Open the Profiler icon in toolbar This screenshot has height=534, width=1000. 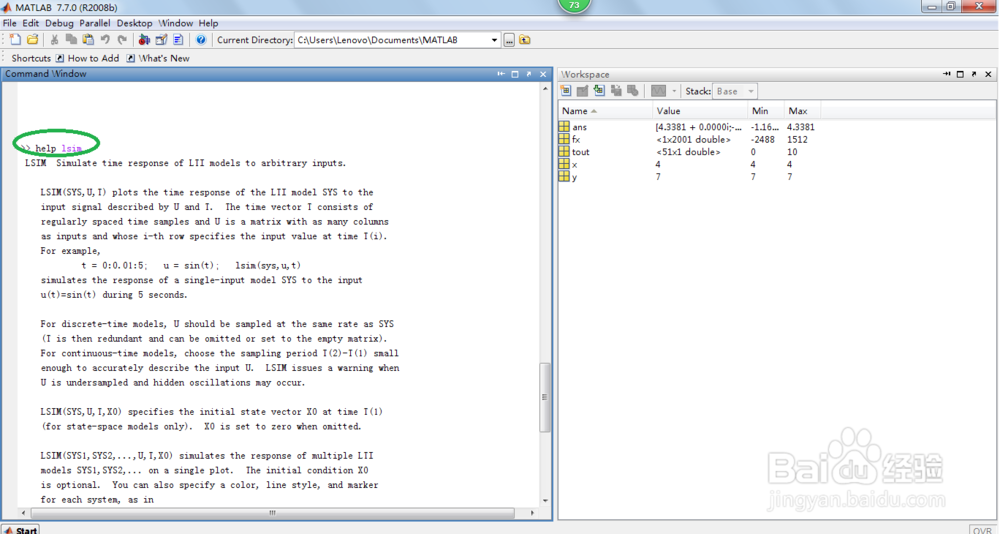pos(178,40)
